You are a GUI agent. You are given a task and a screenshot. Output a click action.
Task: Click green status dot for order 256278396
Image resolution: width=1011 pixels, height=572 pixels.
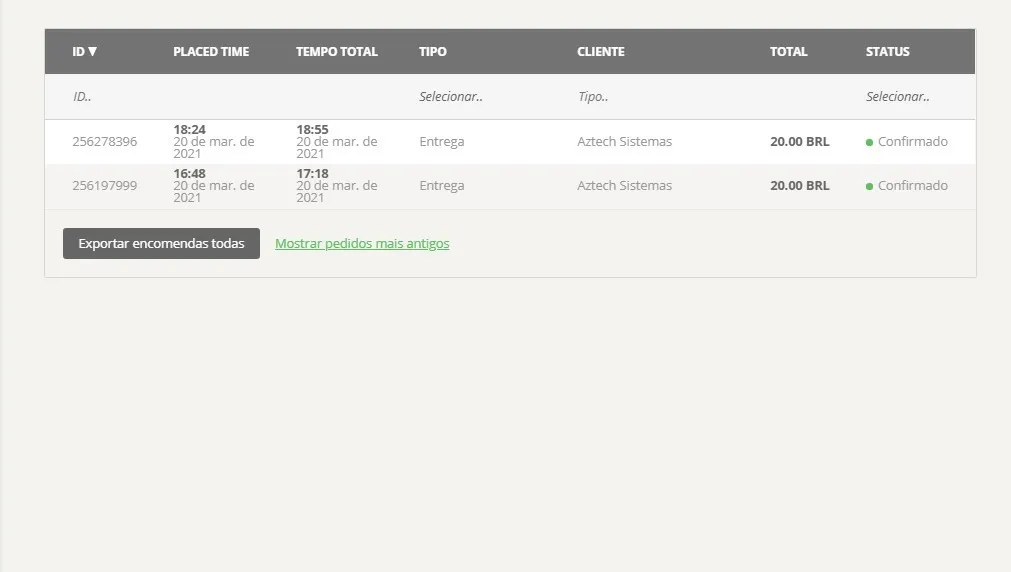pyautogui.click(x=869, y=143)
